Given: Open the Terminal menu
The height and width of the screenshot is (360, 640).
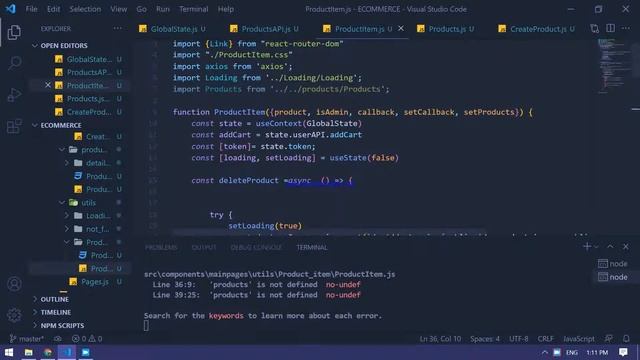Looking at the screenshot, I should click(193, 9).
